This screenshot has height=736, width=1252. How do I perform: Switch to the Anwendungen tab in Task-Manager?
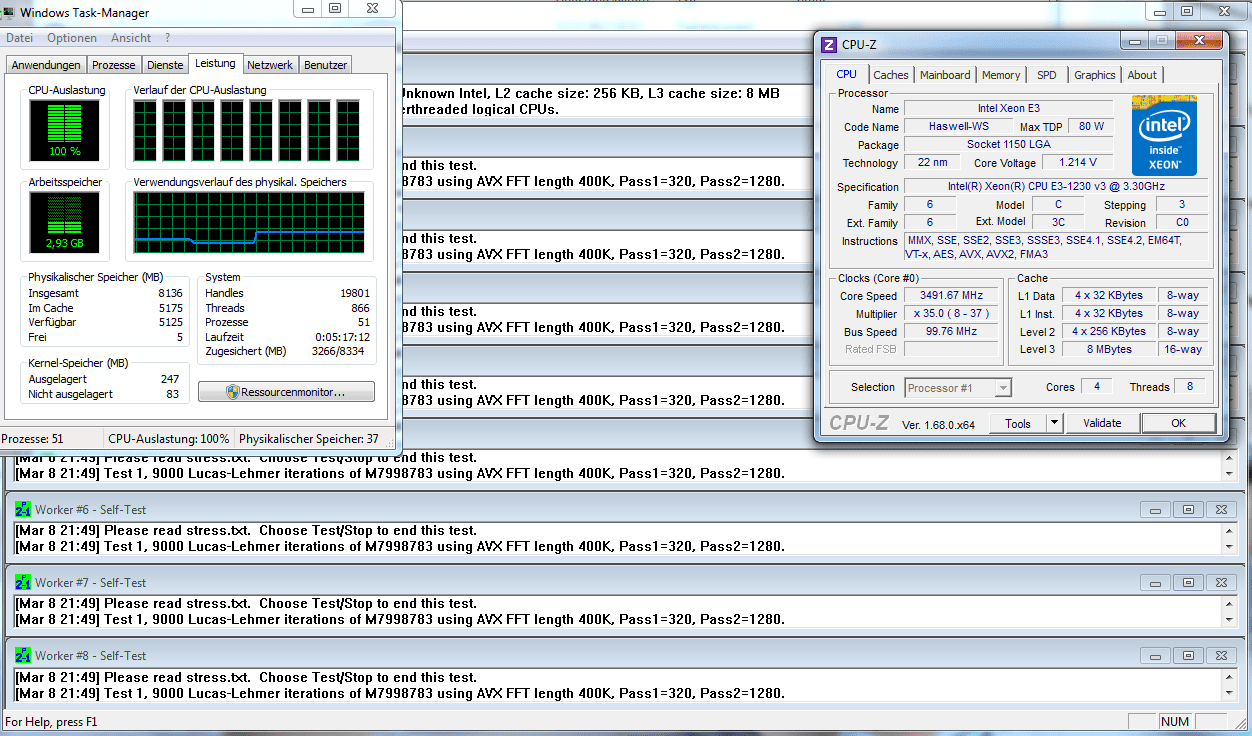tap(46, 65)
